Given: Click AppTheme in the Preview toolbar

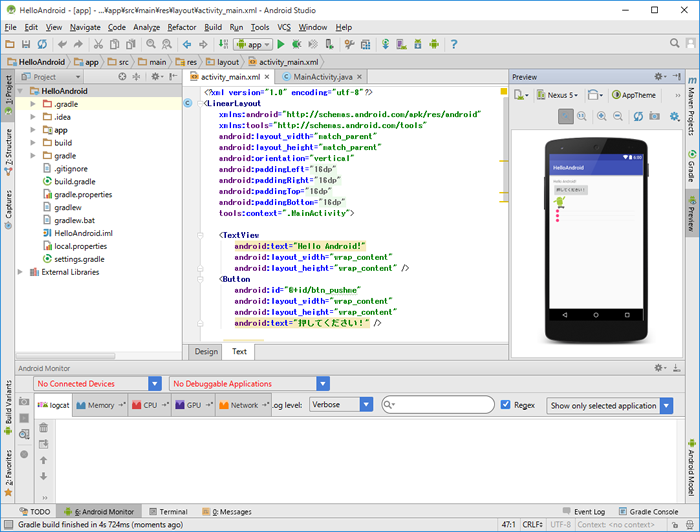Looking at the screenshot, I should (634, 95).
